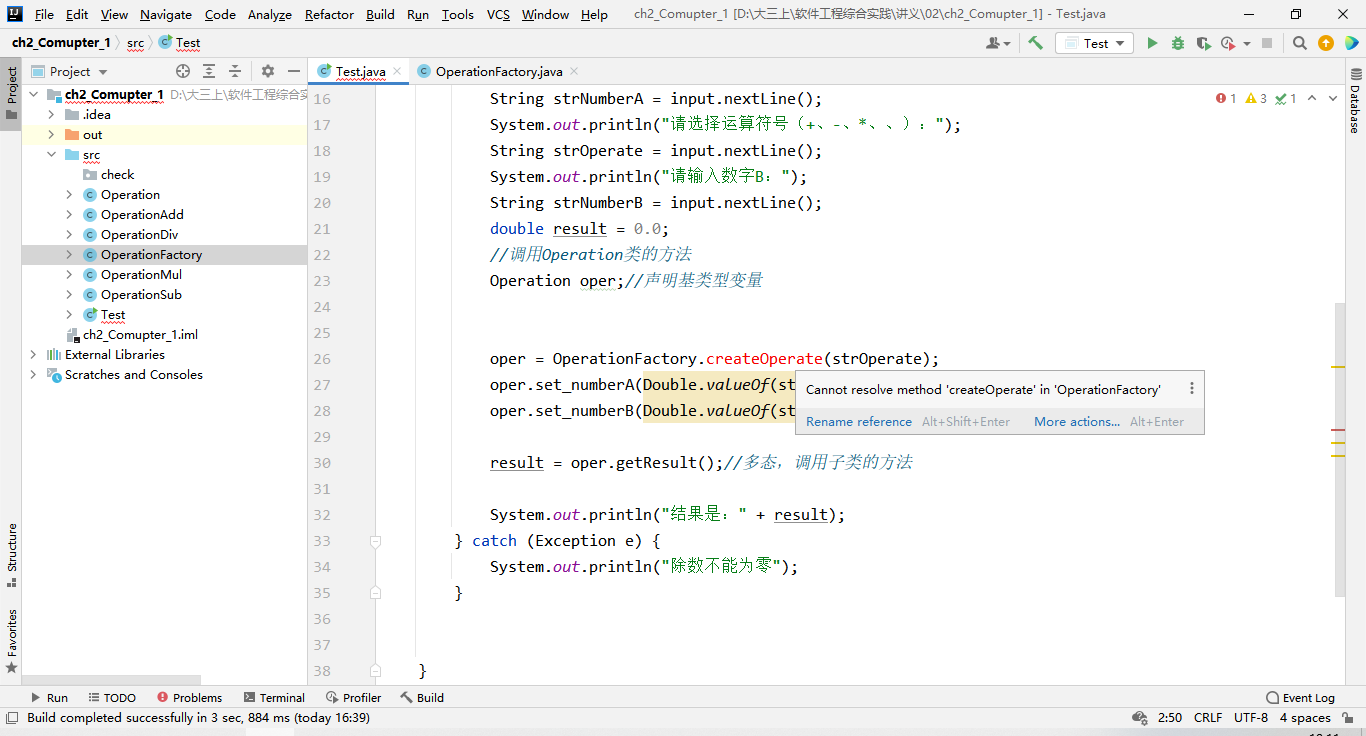This screenshot has width=1366, height=736.
Task: Collapse the catch block fold arrow at line 33
Action: [375, 540]
